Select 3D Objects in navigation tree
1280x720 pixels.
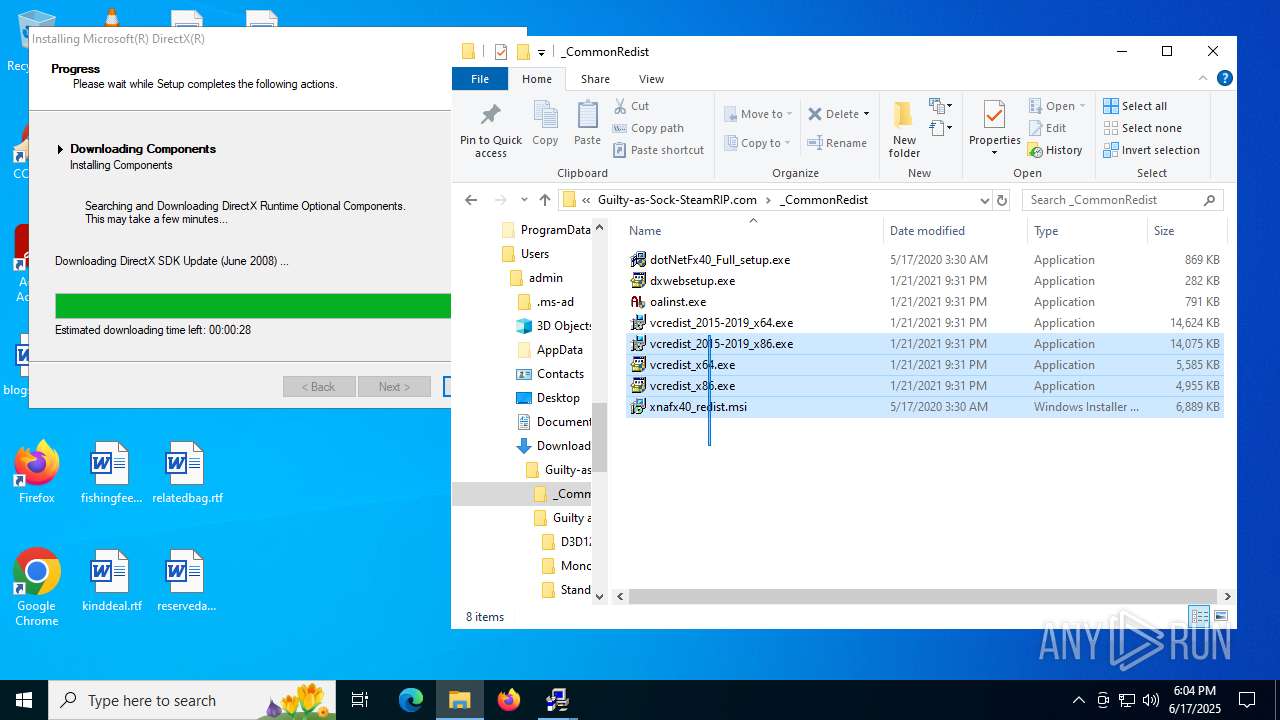(x=555, y=326)
